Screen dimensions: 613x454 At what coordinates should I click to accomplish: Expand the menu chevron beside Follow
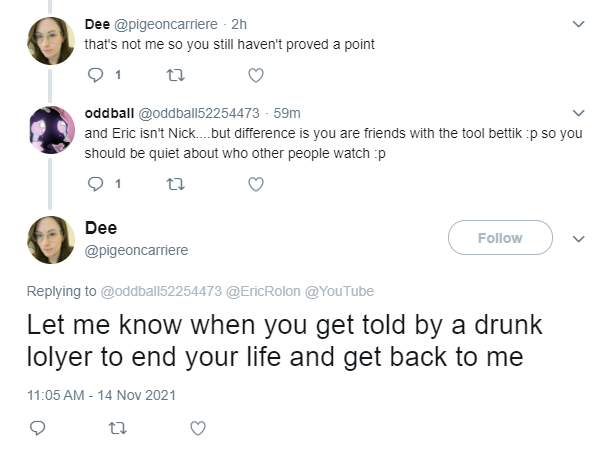[578, 239]
